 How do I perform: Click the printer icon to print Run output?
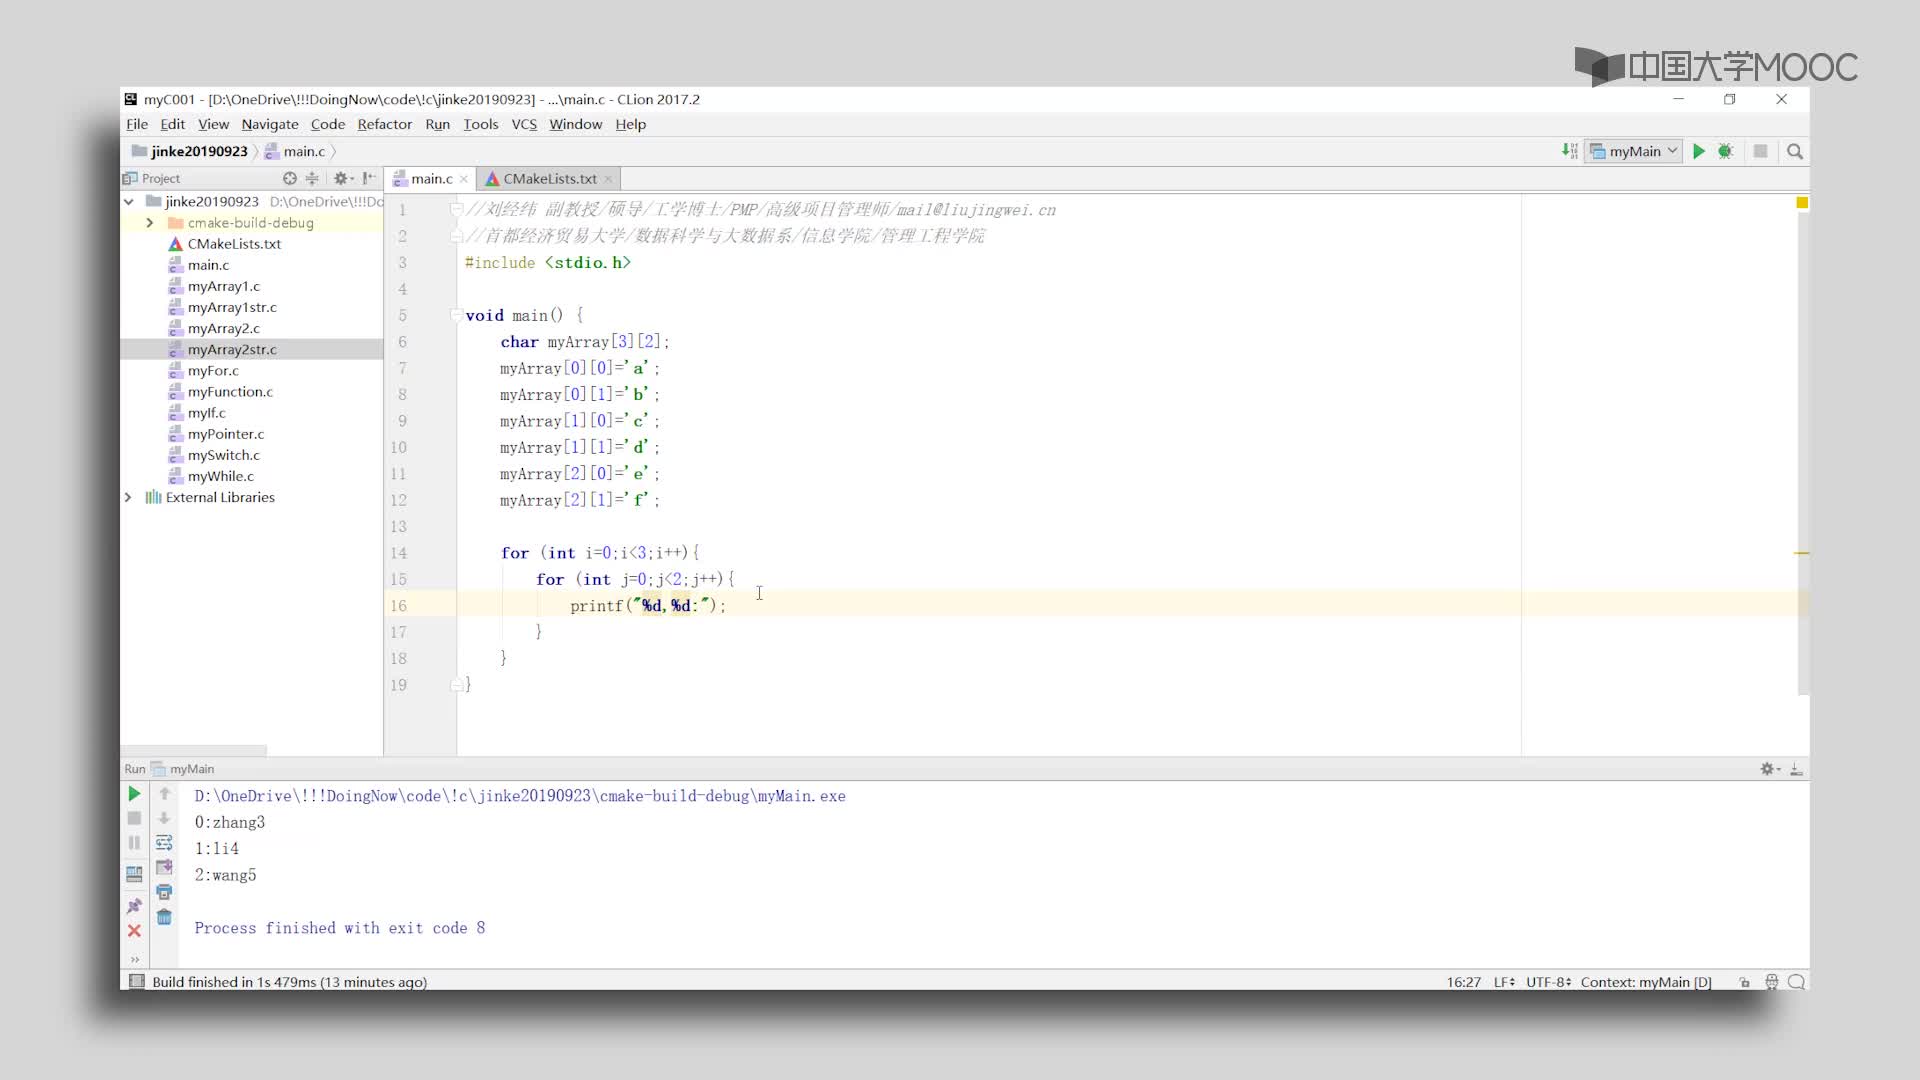coord(165,891)
